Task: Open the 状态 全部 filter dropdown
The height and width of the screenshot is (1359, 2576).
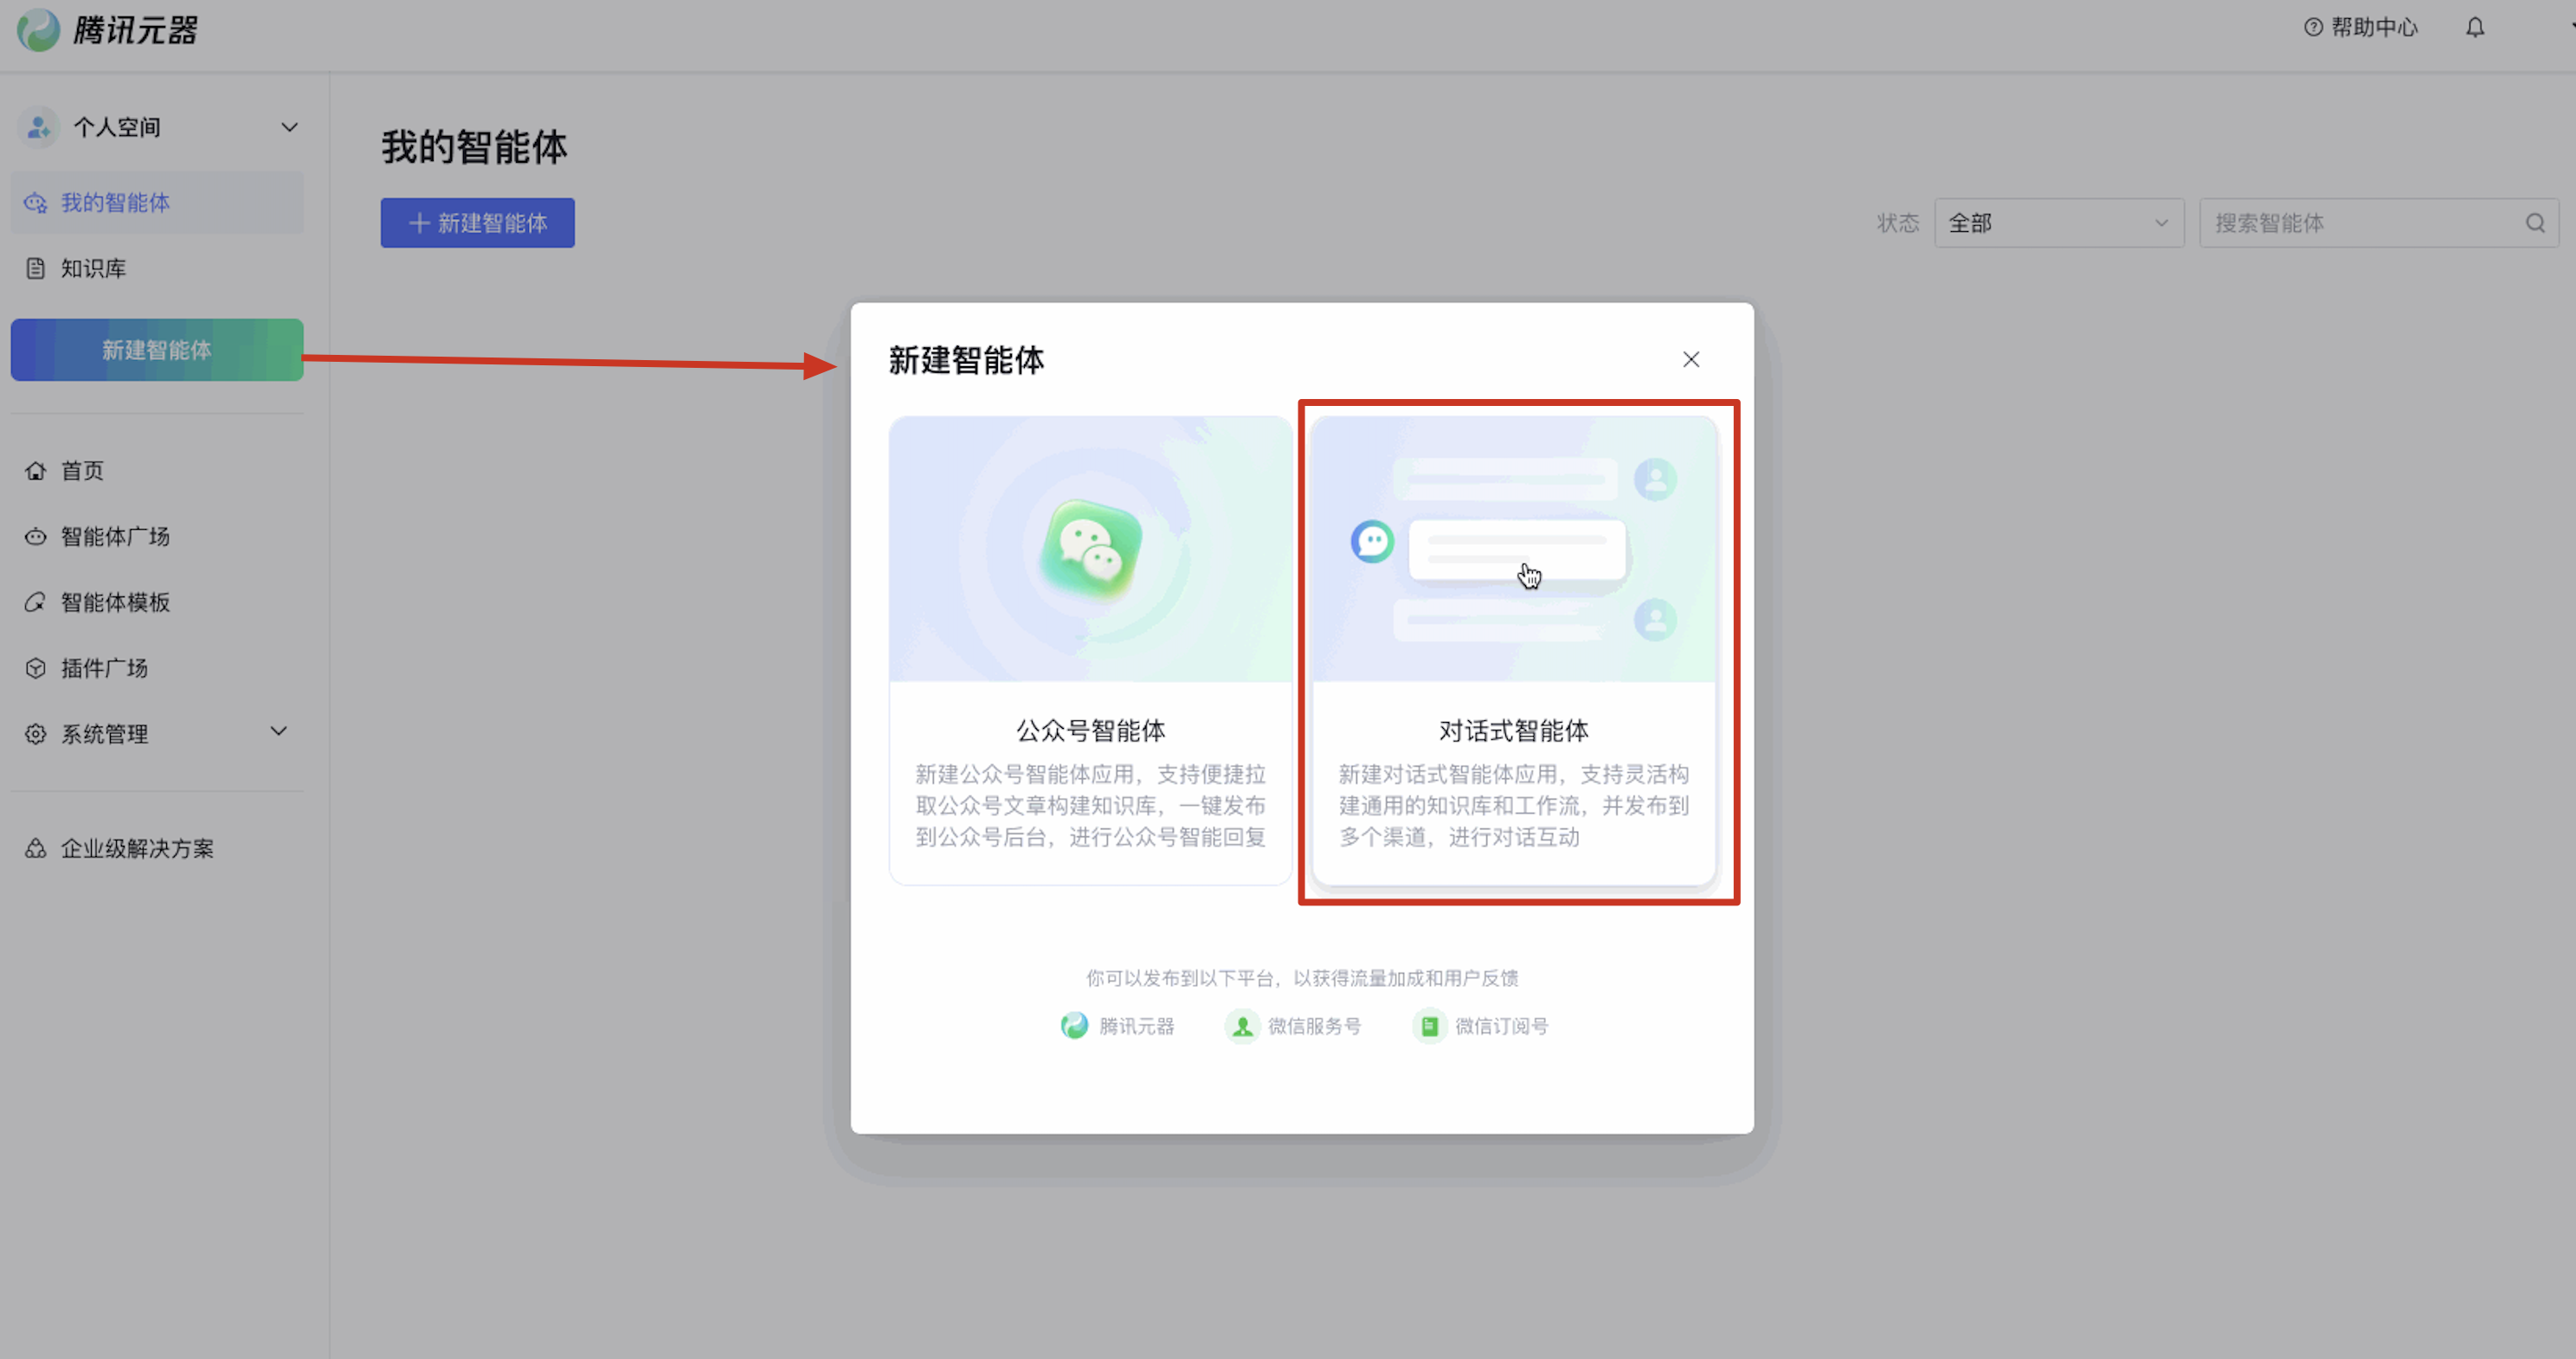Action: tap(2058, 223)
